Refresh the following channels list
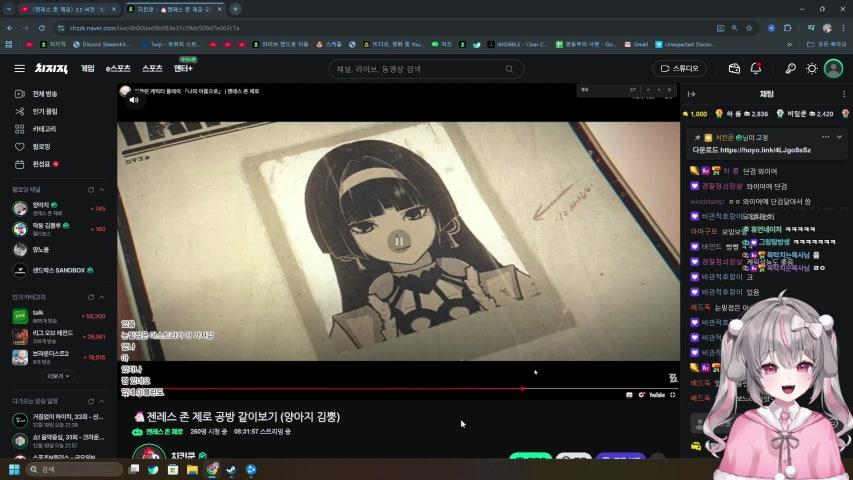 pyautogui.click(x=91, y=190)
